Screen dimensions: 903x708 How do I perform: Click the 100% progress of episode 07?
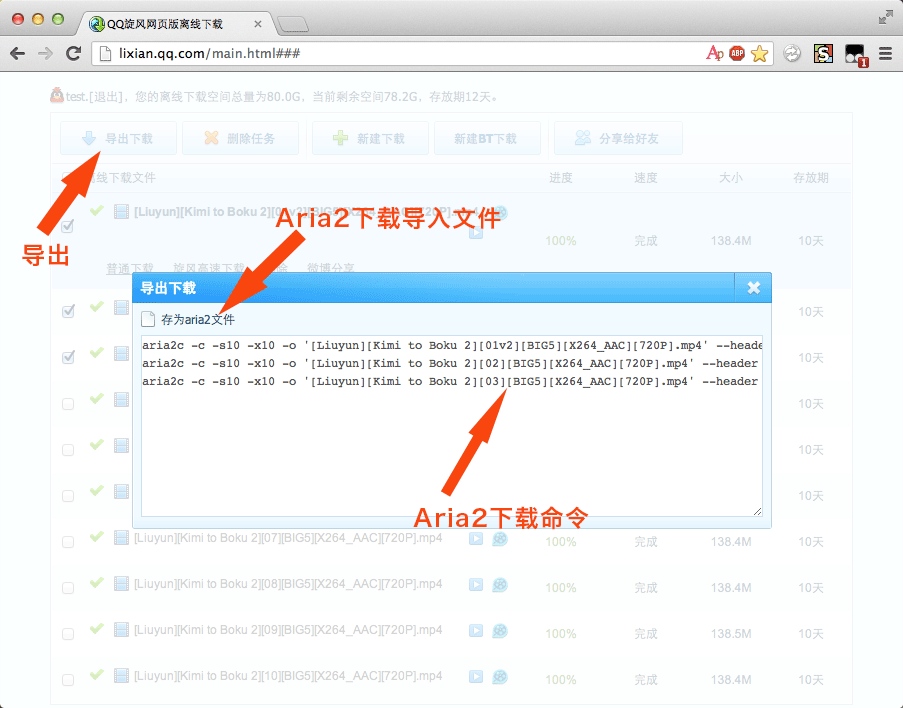(561, 542)
